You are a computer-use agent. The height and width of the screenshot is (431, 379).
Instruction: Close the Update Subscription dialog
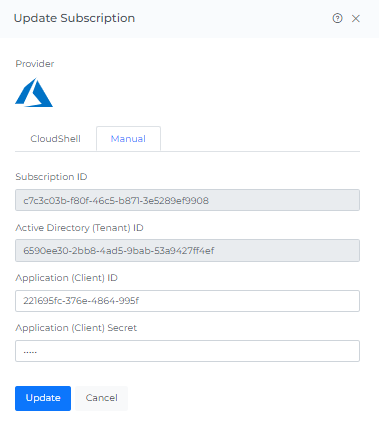356,19
